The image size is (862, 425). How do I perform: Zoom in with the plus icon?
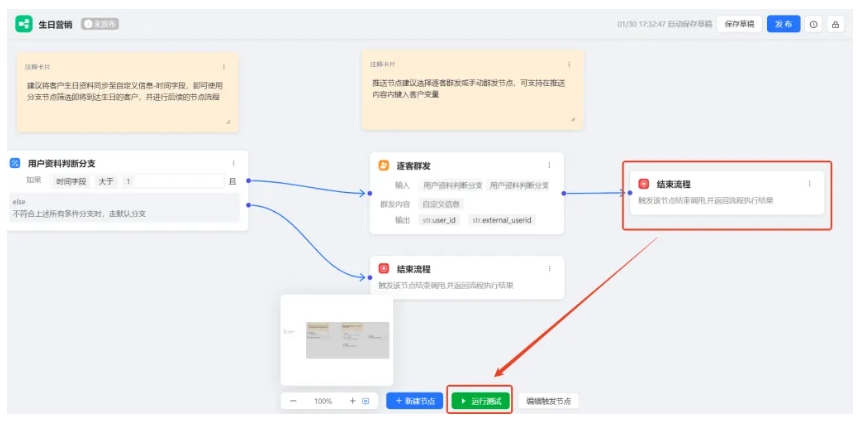tap(352, 401)
